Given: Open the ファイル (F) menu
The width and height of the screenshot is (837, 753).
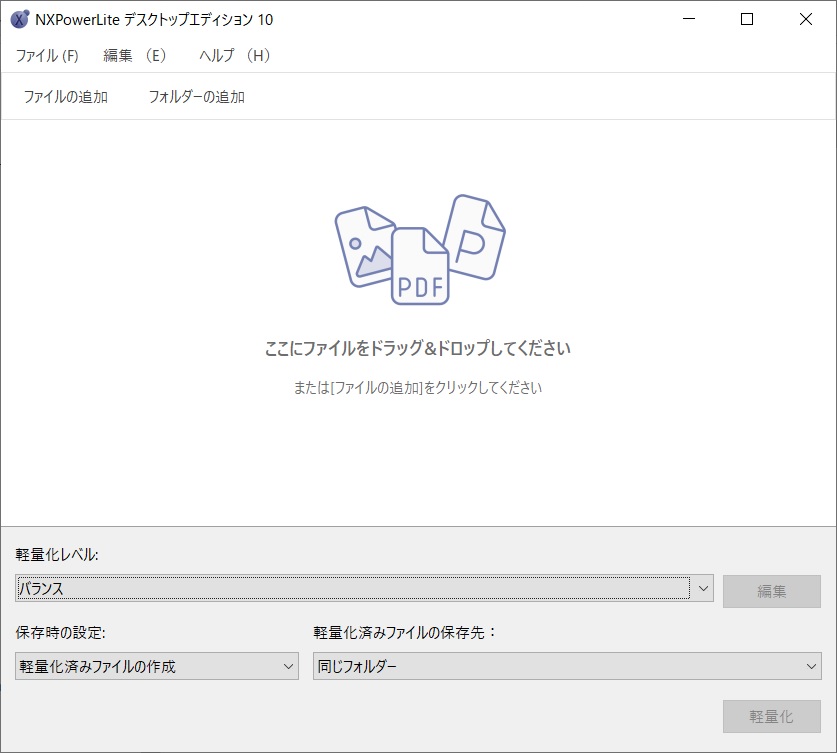Looking at the screenshot, I should (x=47, y=56).
